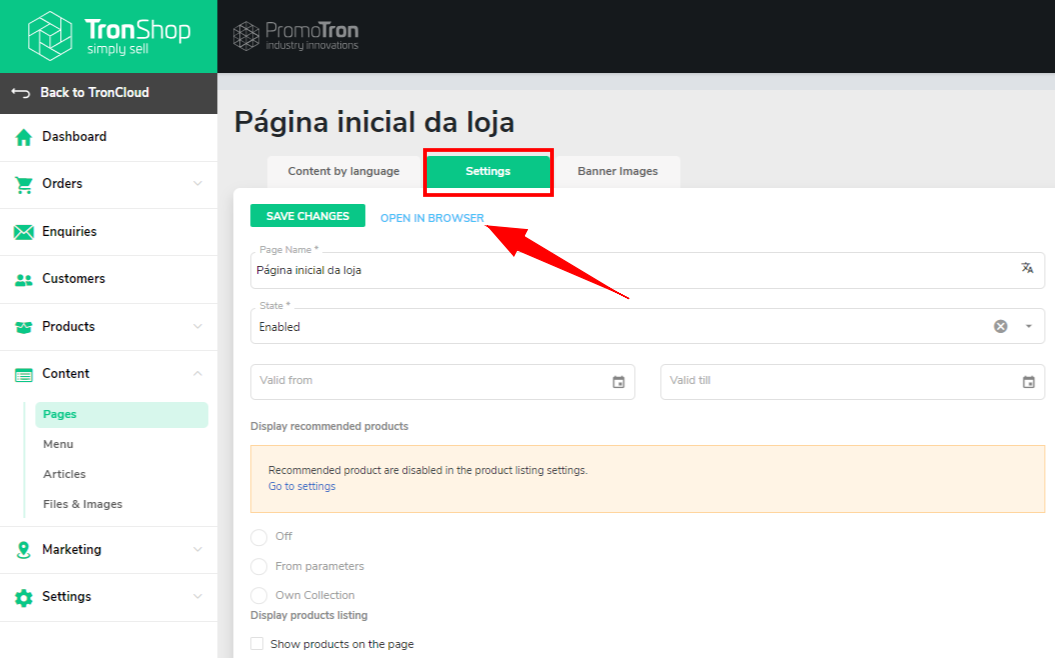Switch to the Banner Images tab
The width and height of the screenshot is (1055, 658).
[618, 172]
